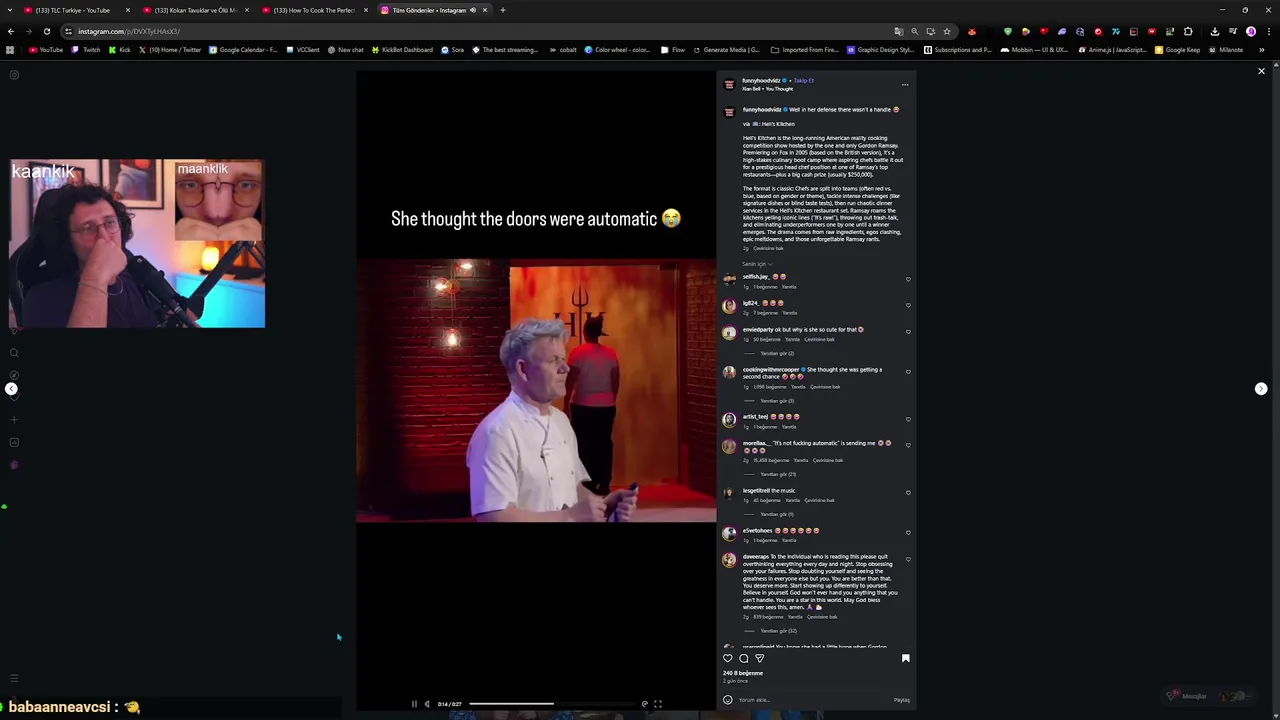Open funnyhoodvidz profile avatar in header
The image size is (1280, 720).
click(x=729, y=84)
